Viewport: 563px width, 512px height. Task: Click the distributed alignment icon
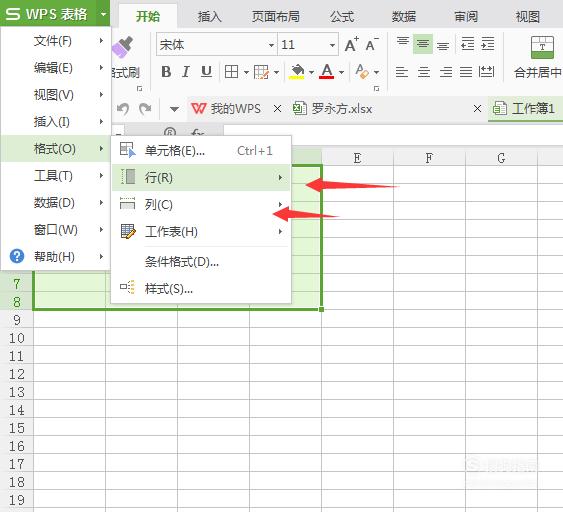point(486,72)
